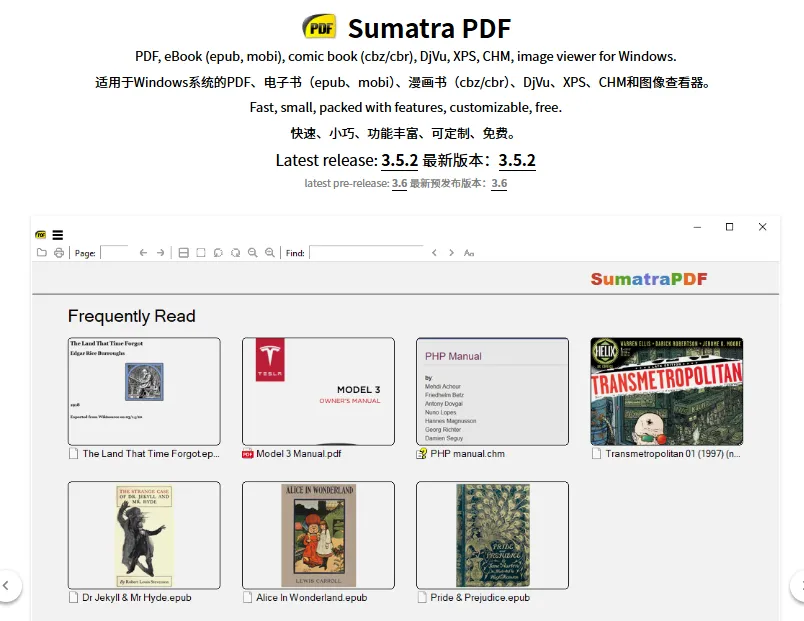Screen dimensions: 804x621
Task: Select single page layout icon
Action: pyautogui.click(x=201, y=252)
